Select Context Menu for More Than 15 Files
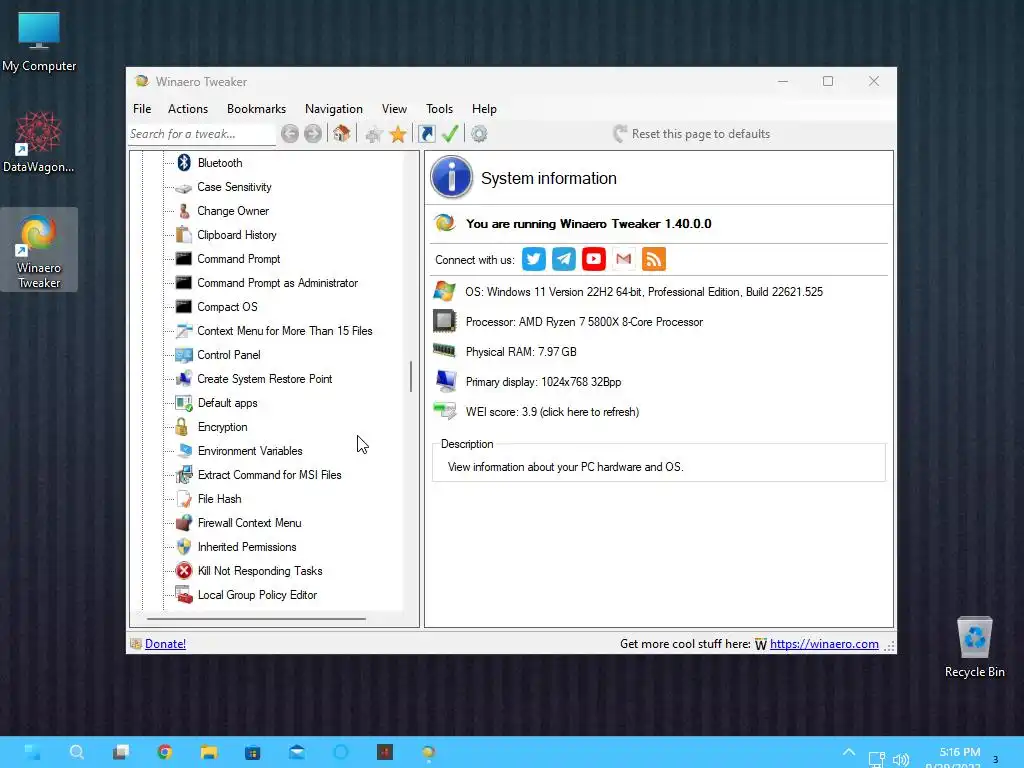 click(x=285, y=331)
